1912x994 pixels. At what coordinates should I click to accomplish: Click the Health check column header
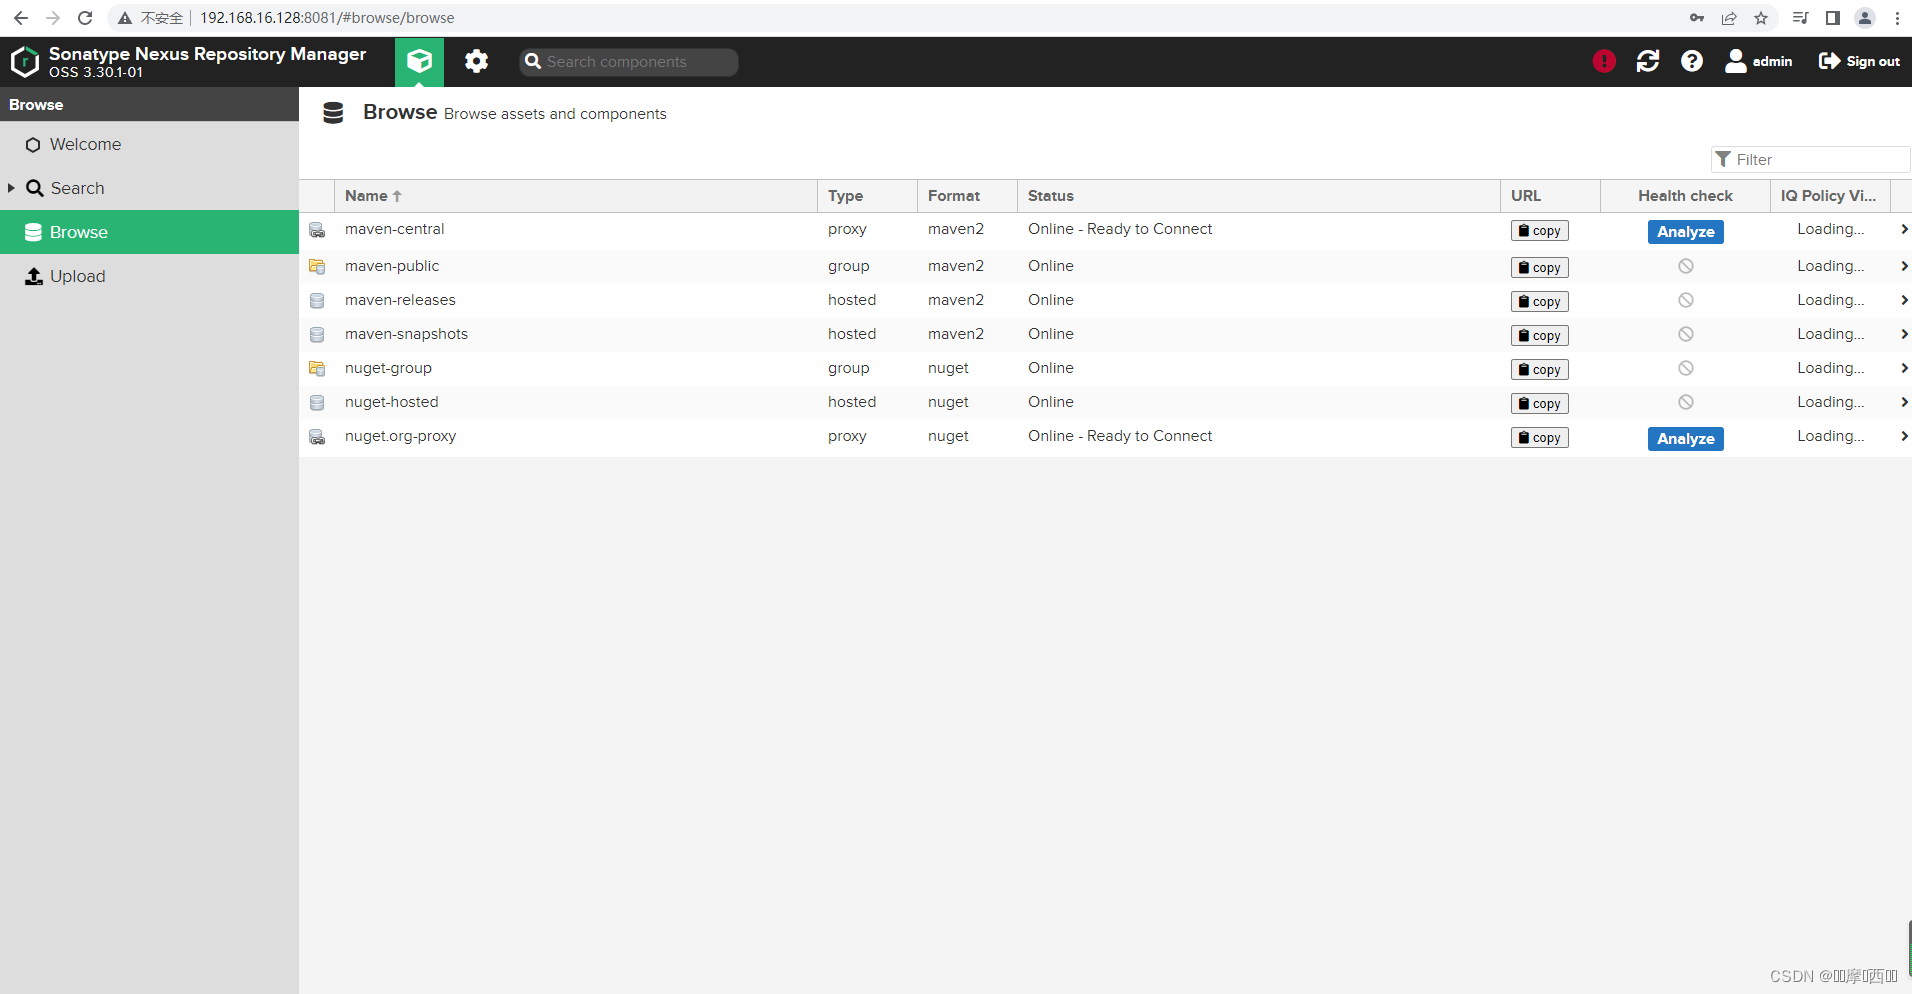(x=1685, y=196)
